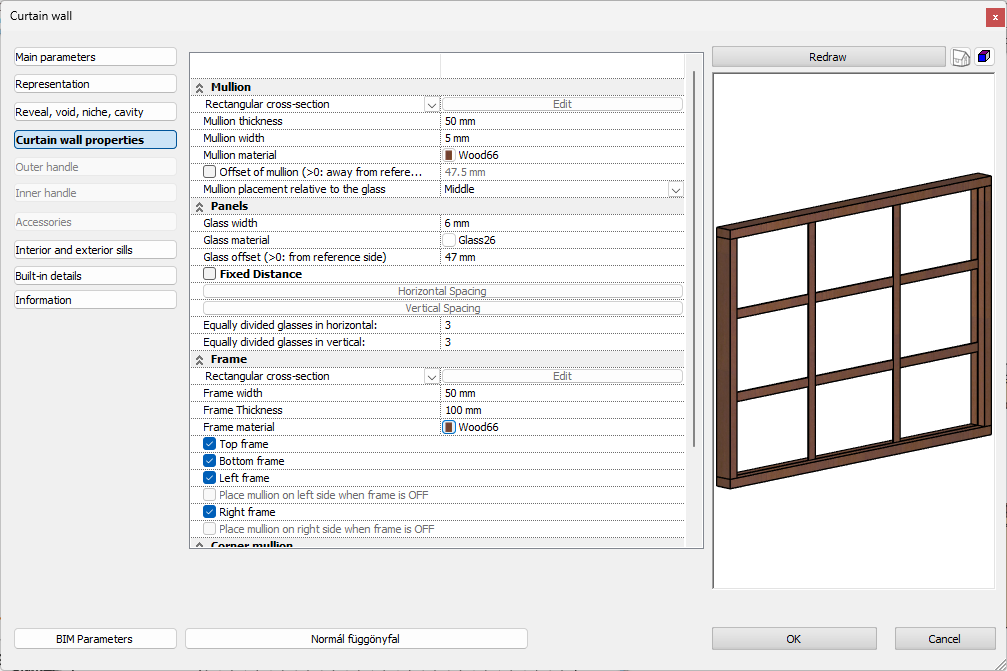Image resolution: width=1007 pixels, height=671 pixels.
Task: Tick Place mullion on right side checkbox
Action: [x=209, y=529]
